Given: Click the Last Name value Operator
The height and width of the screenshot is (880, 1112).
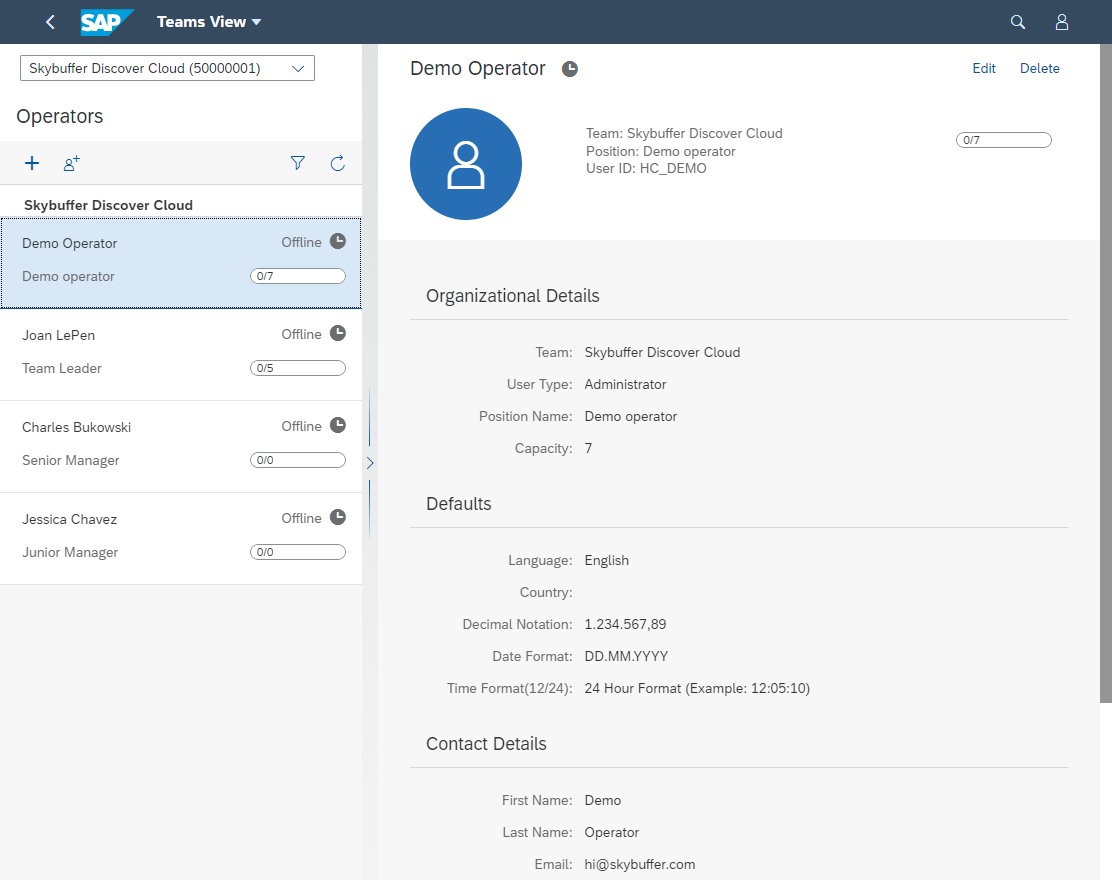Looking at the screenshot, I should pos(611,832).
